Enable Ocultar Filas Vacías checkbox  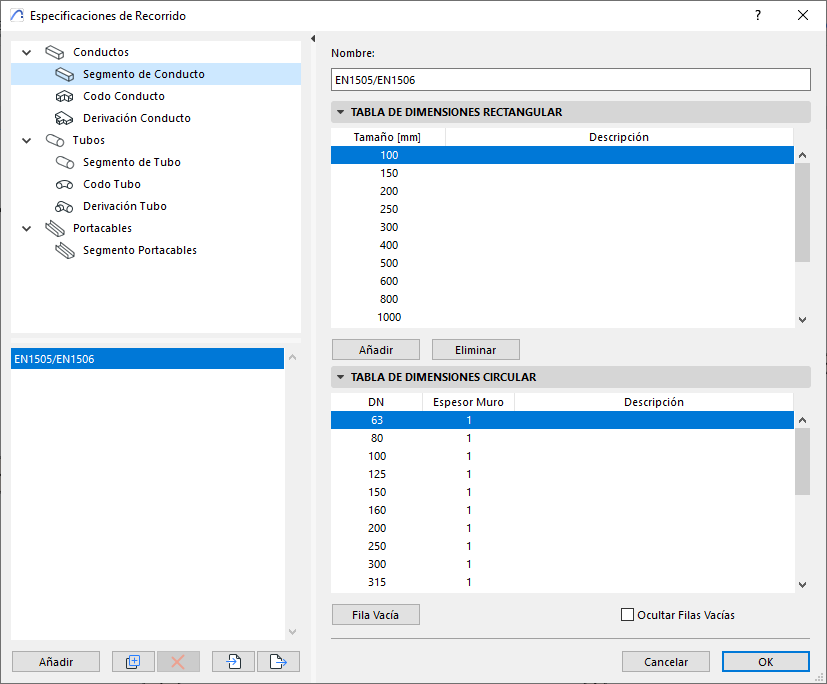pyautogui.click(x=628, y=615)
